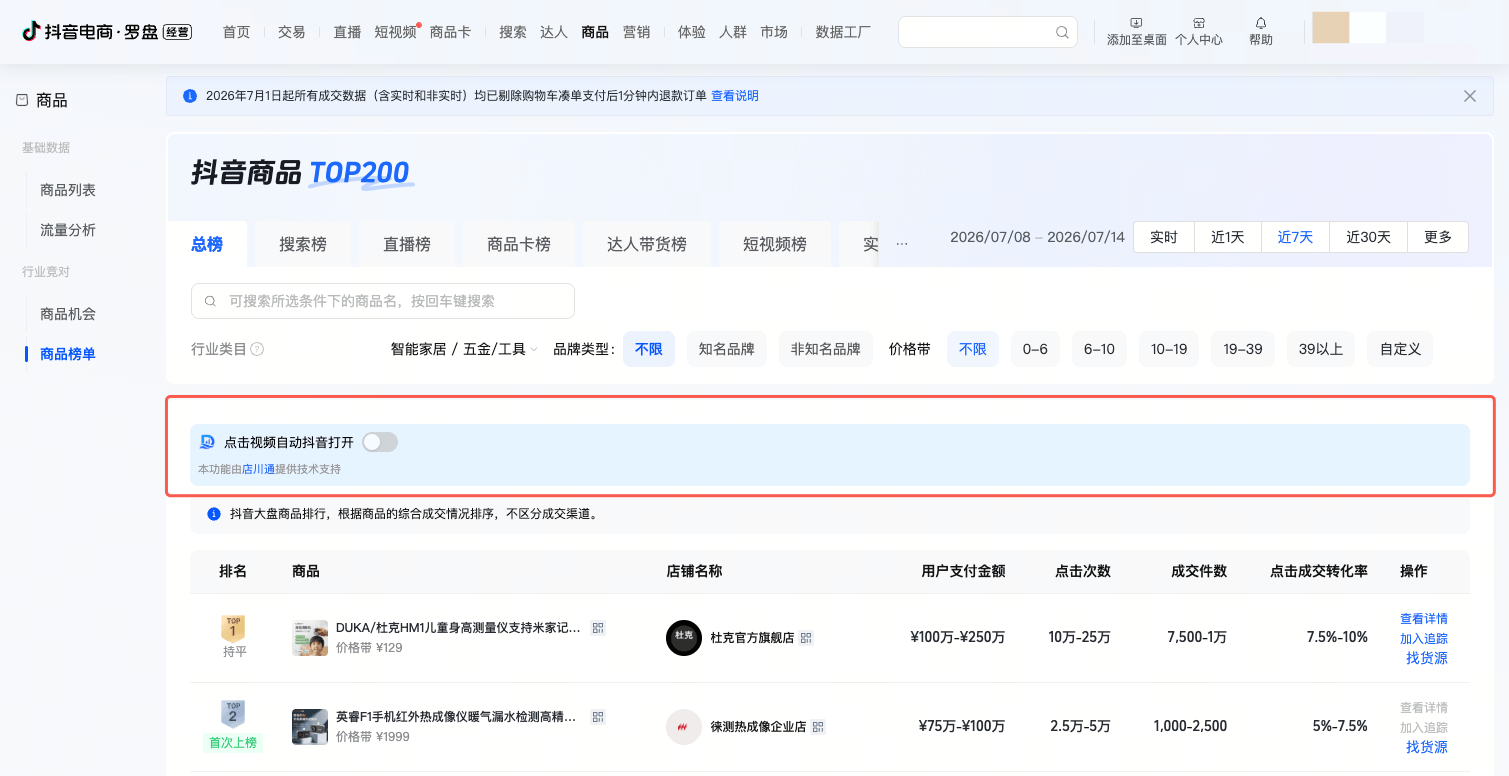The width and height of the screenshot is (1509, 776).
Task: Switch to the 搜索榜 tab
Action: tap(303, 244)
